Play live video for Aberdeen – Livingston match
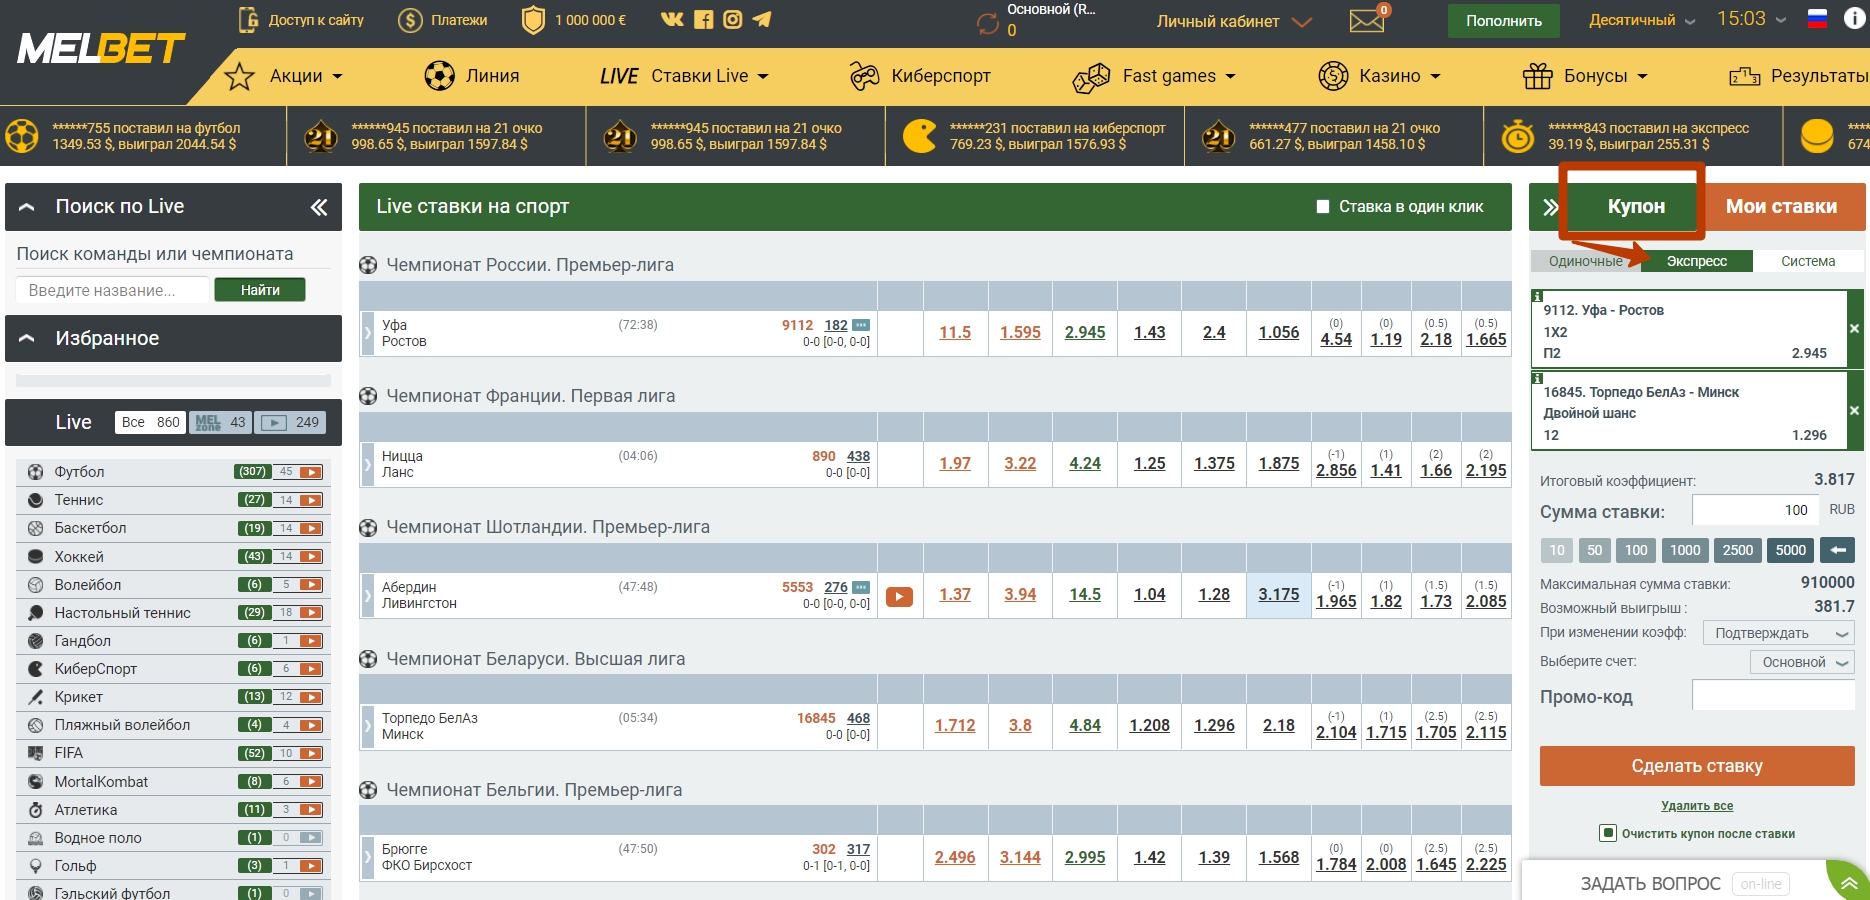The image size is (1870, 900). coord(899,596)
